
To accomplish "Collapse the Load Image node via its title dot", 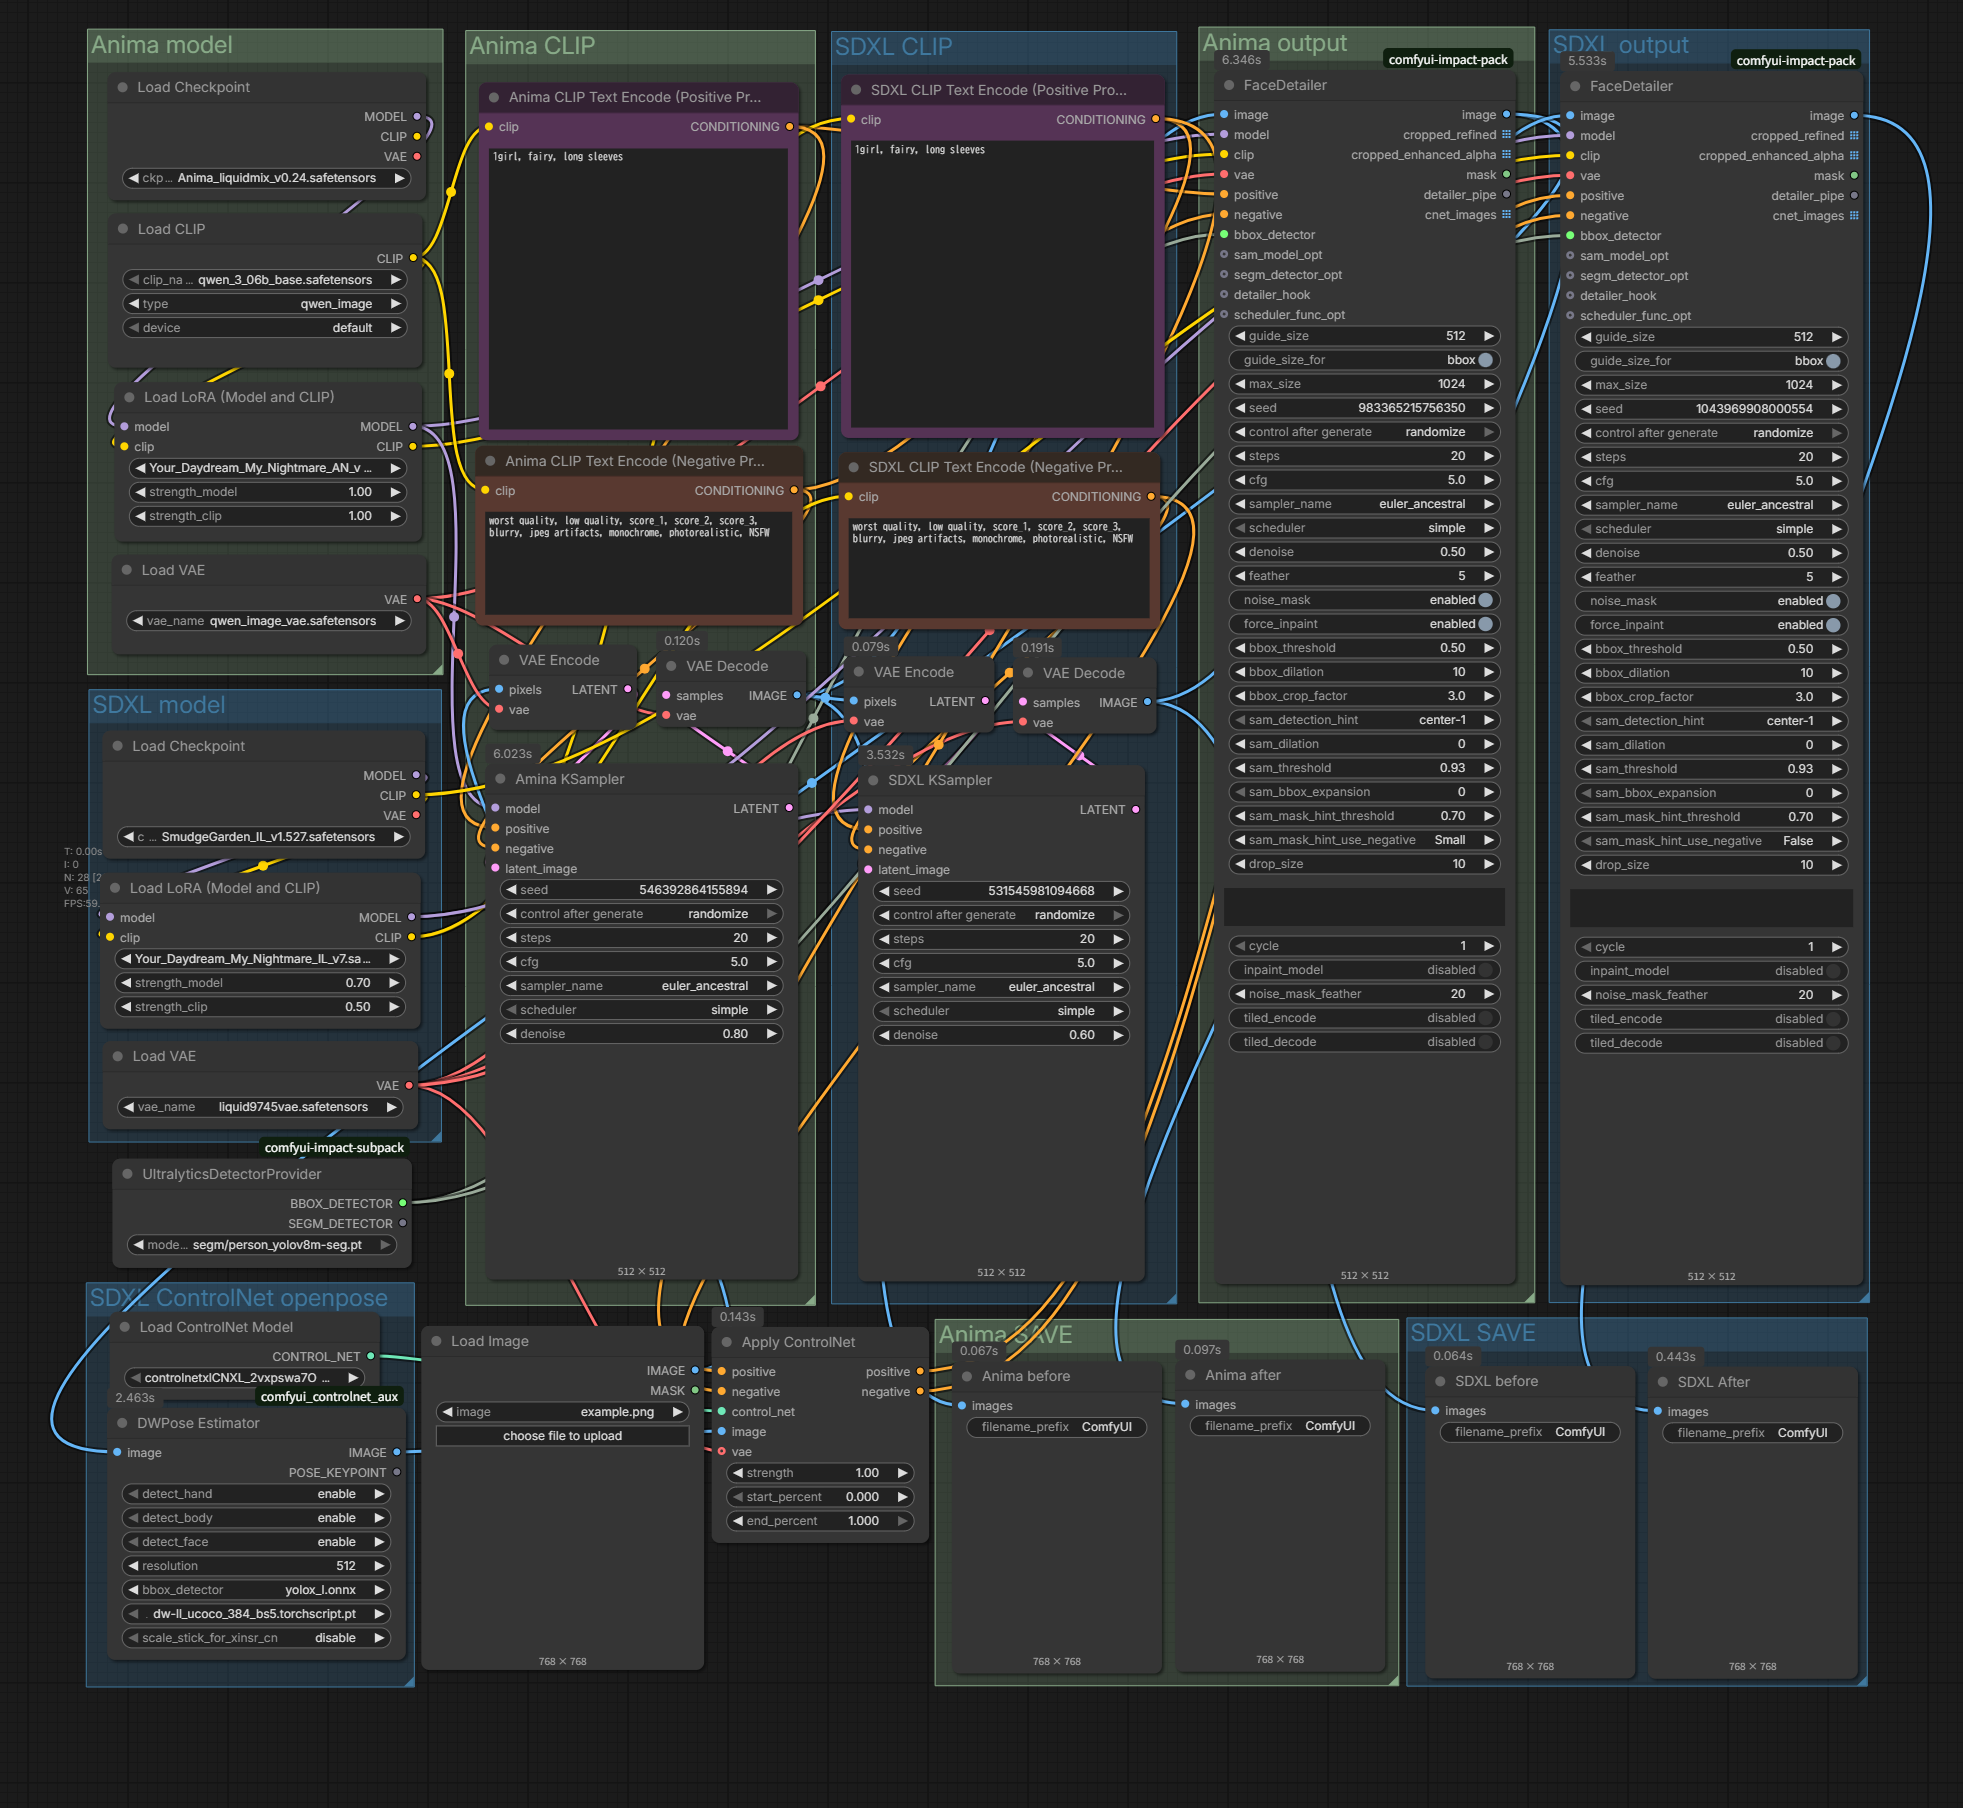I will [x=437, y=1341].
